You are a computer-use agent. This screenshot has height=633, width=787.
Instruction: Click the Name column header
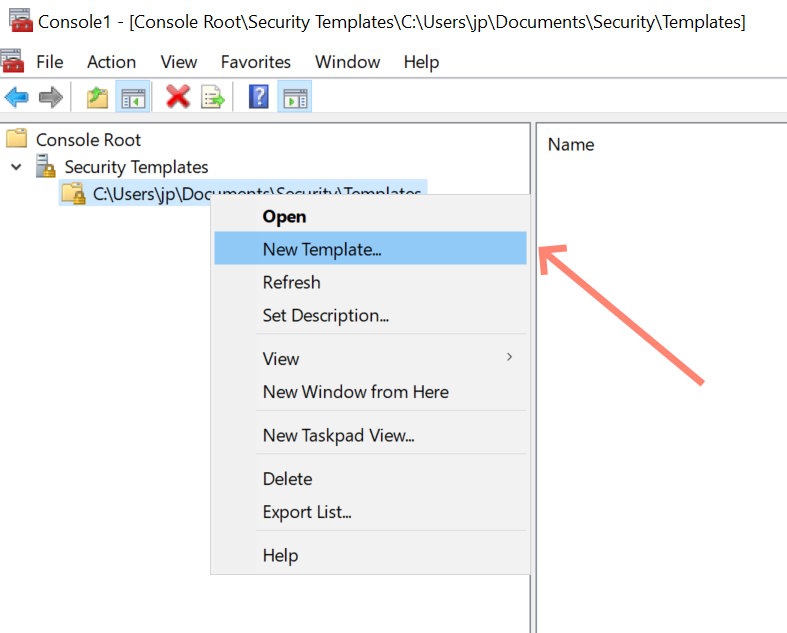(x=571, y=145)
